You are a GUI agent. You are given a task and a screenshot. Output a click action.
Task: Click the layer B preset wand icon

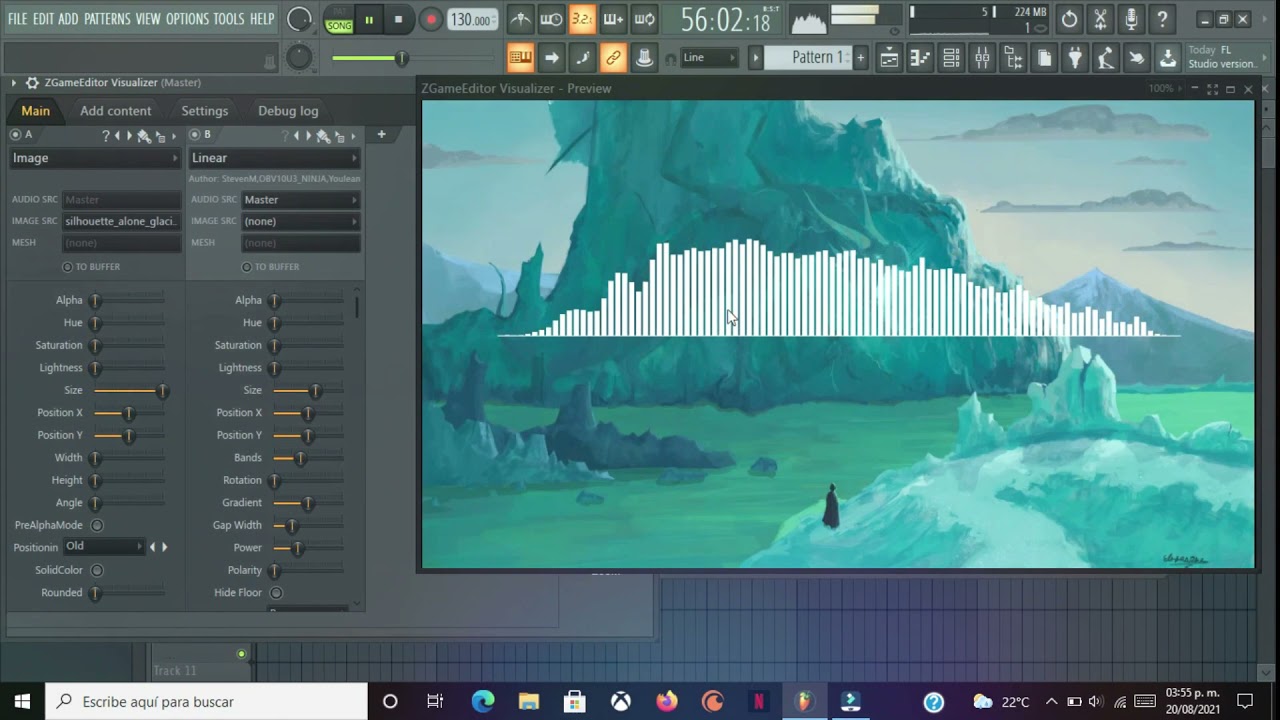[322, 135]
